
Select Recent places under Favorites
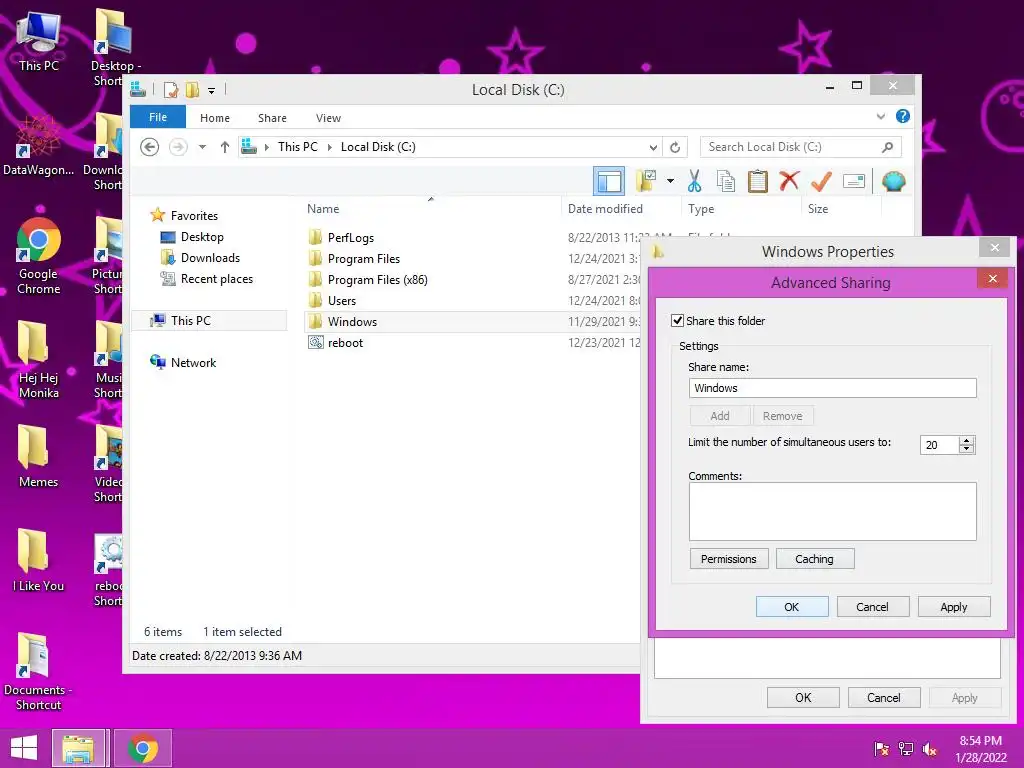coord(217,279)
